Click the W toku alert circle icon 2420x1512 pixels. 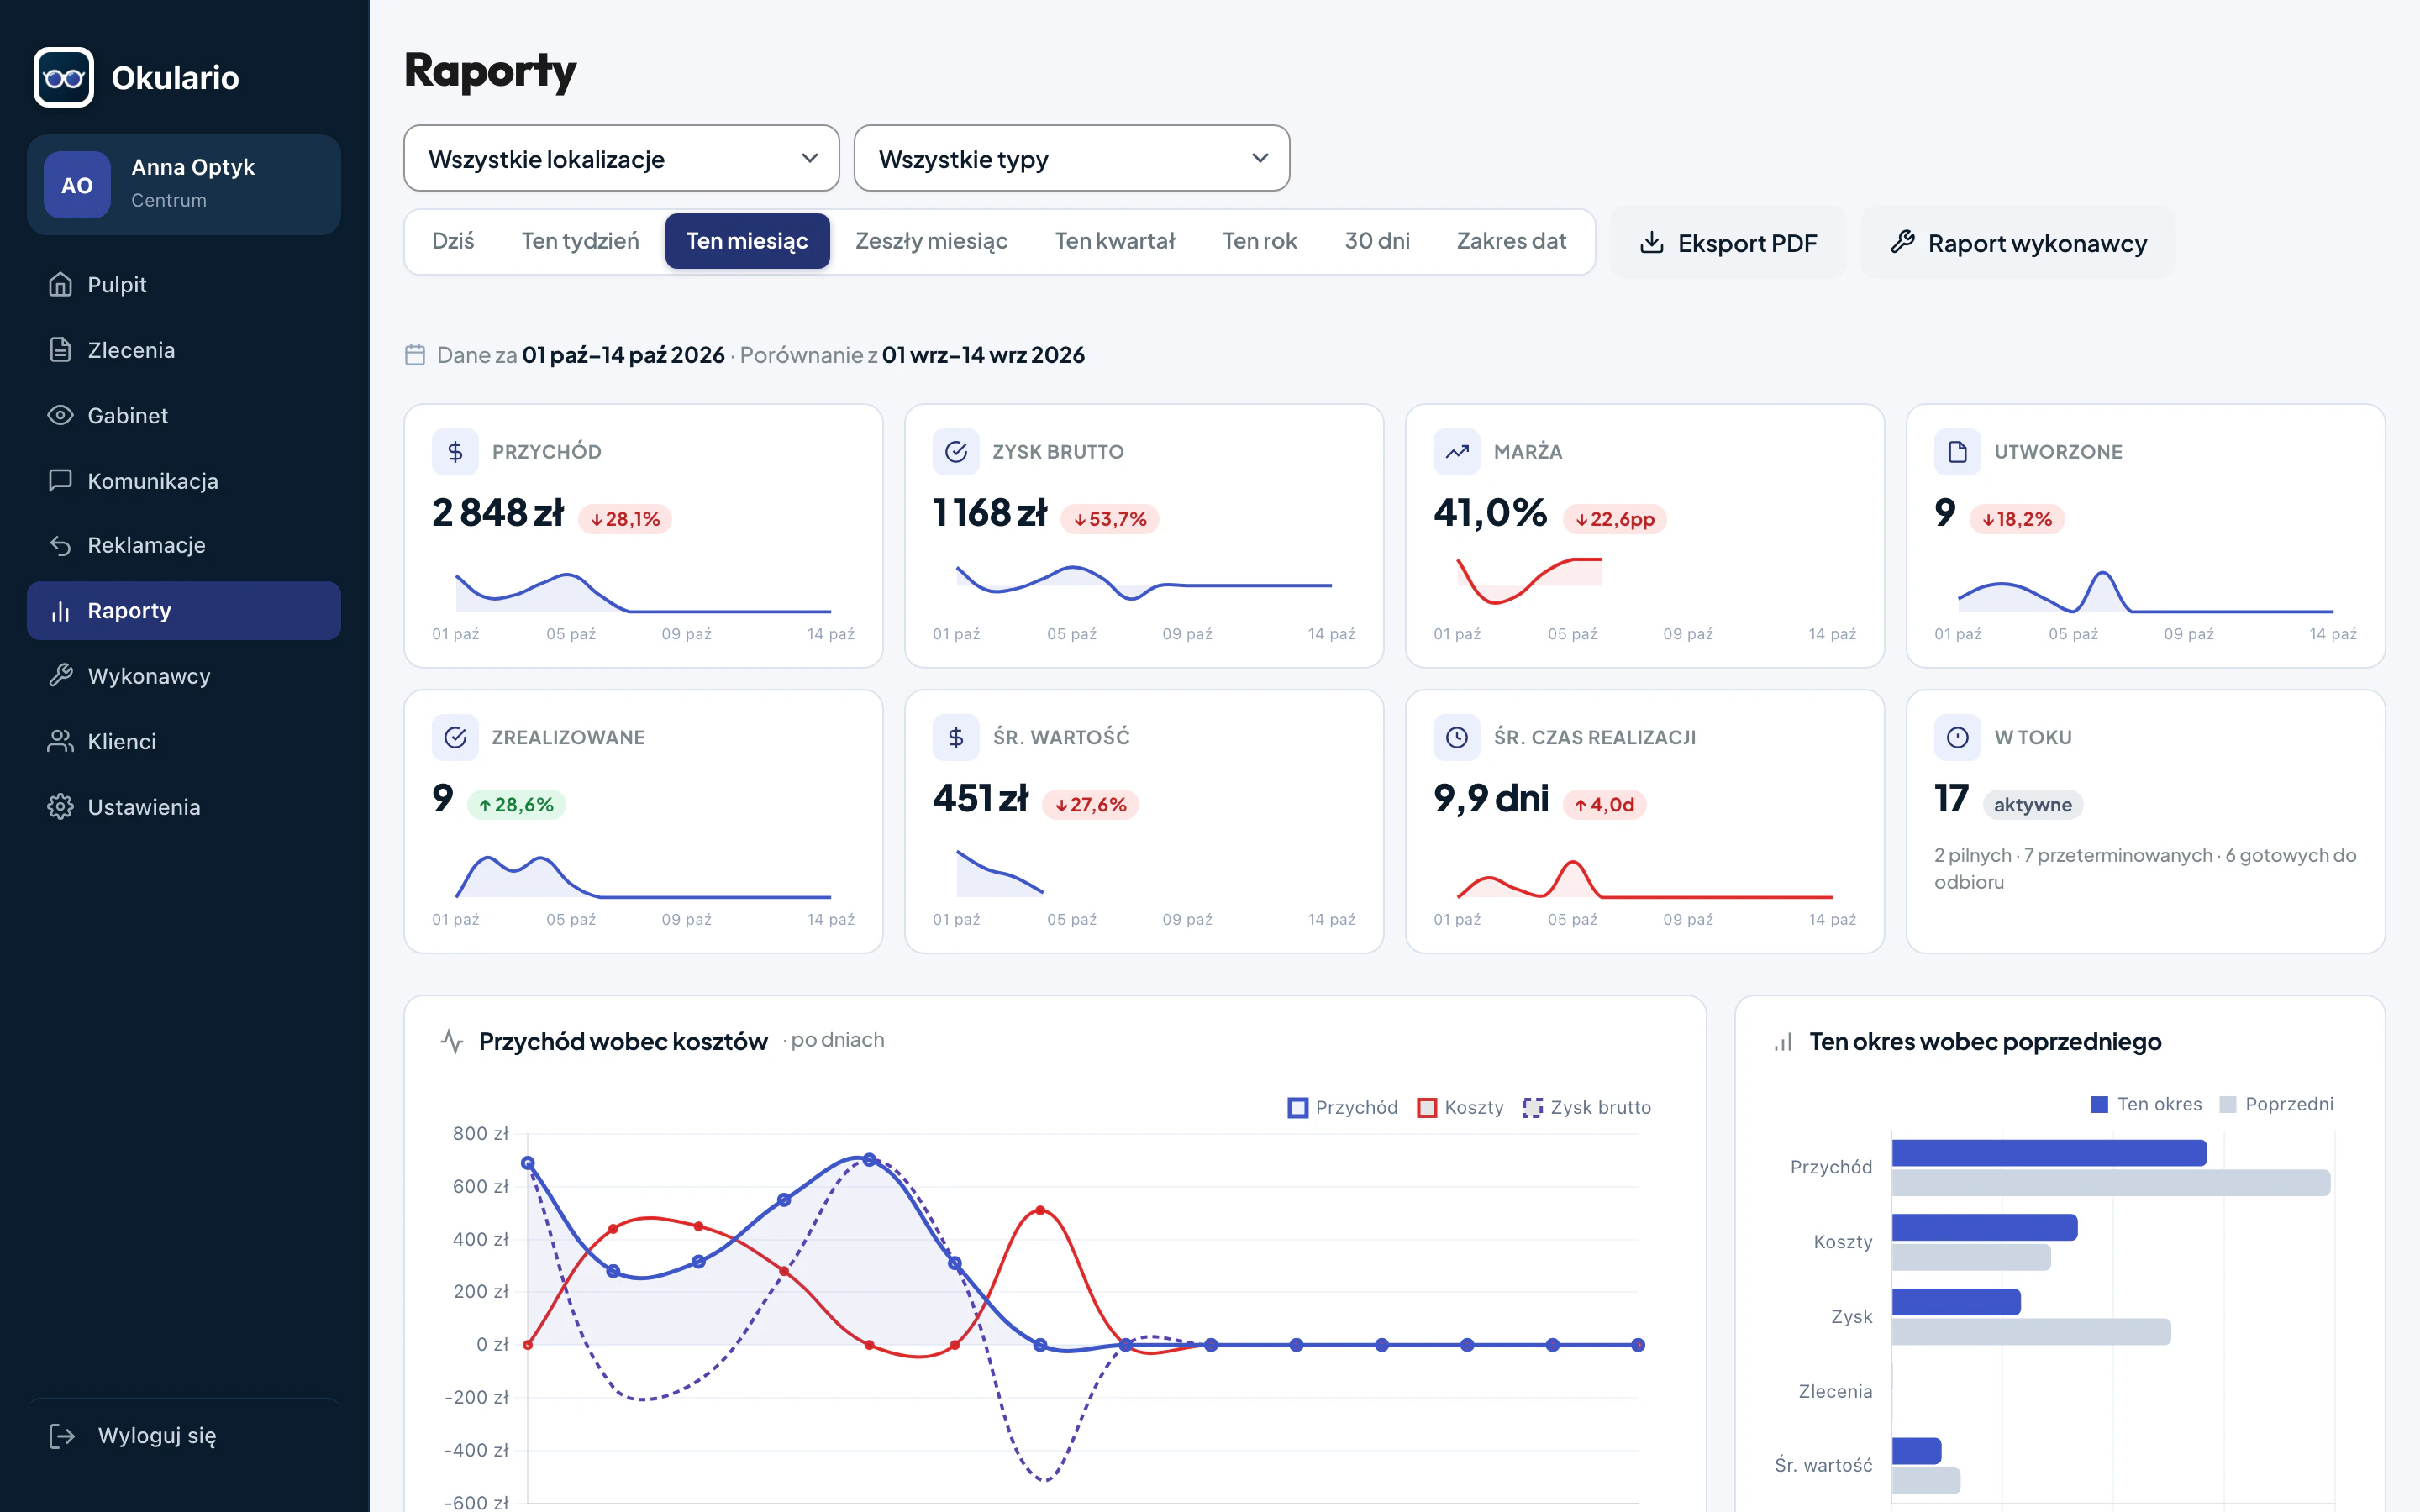pyautogui.click(x=1957, y=737)
